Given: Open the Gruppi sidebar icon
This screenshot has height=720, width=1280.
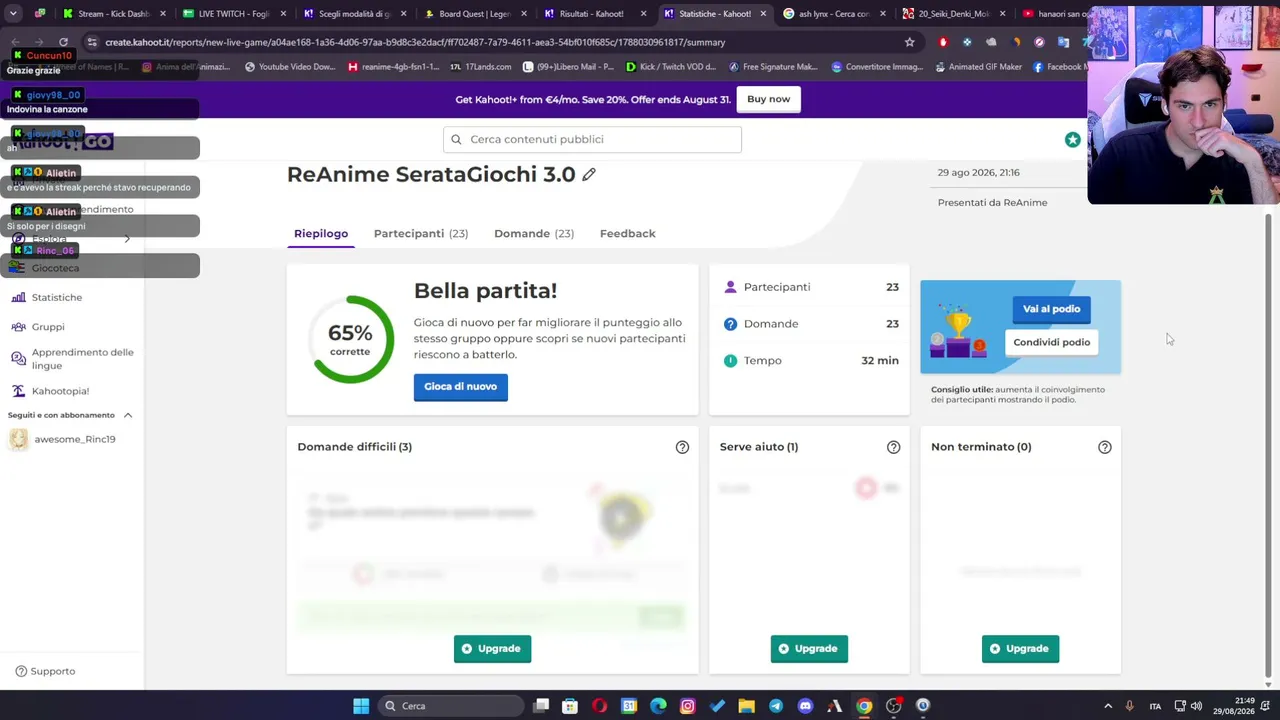Looking at the screenshot, I should click(x=19, y=327).
